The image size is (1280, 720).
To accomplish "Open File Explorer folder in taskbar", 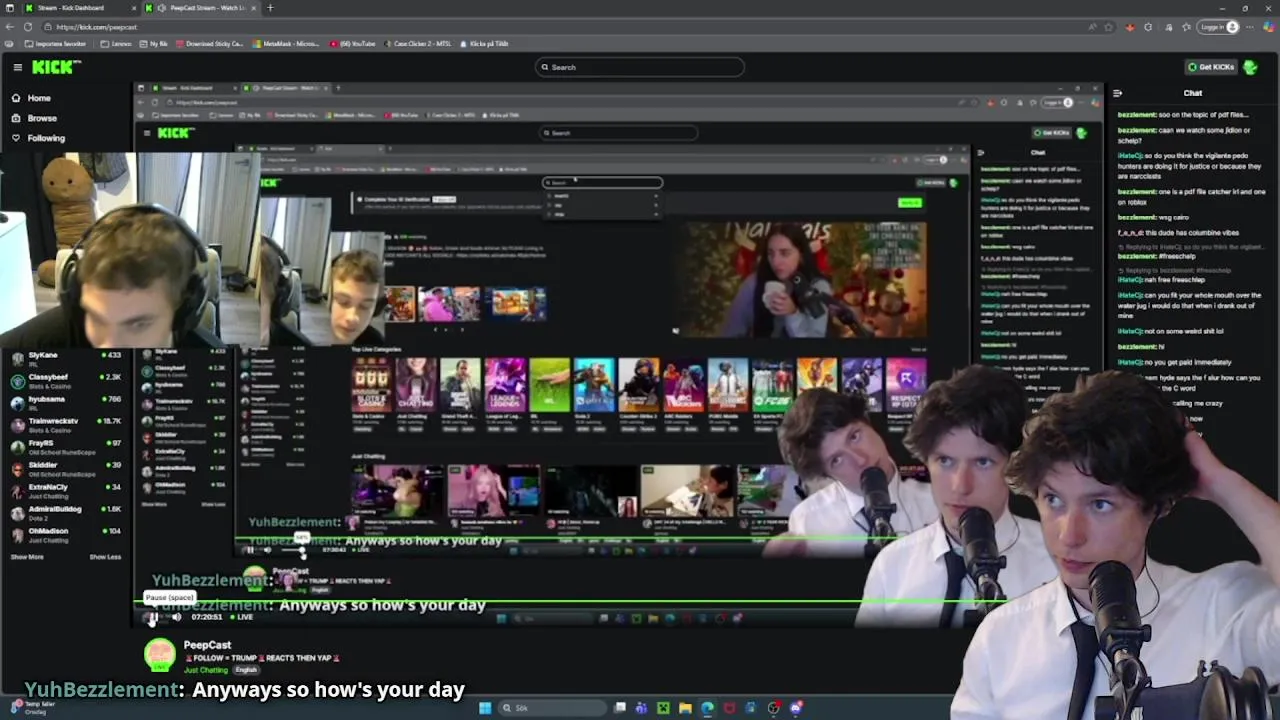I will 685,708.
